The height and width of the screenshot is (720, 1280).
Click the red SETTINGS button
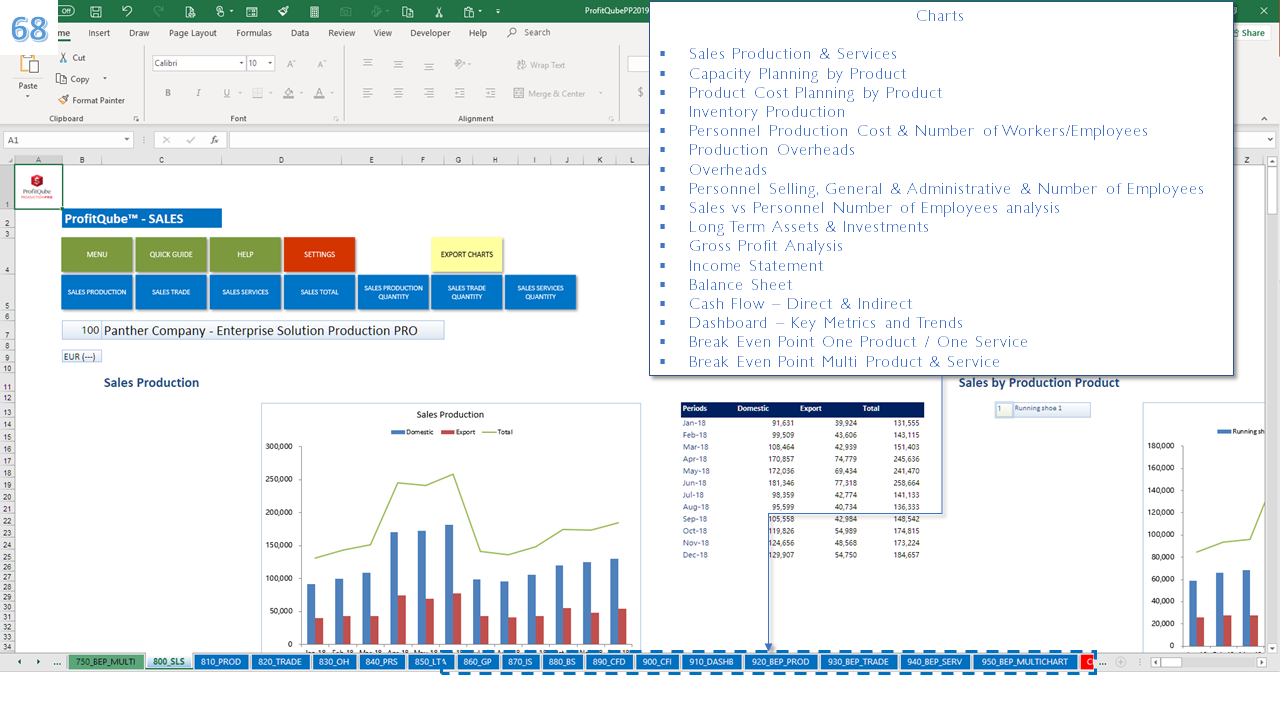pyautogui.click(x=319, y=254)
